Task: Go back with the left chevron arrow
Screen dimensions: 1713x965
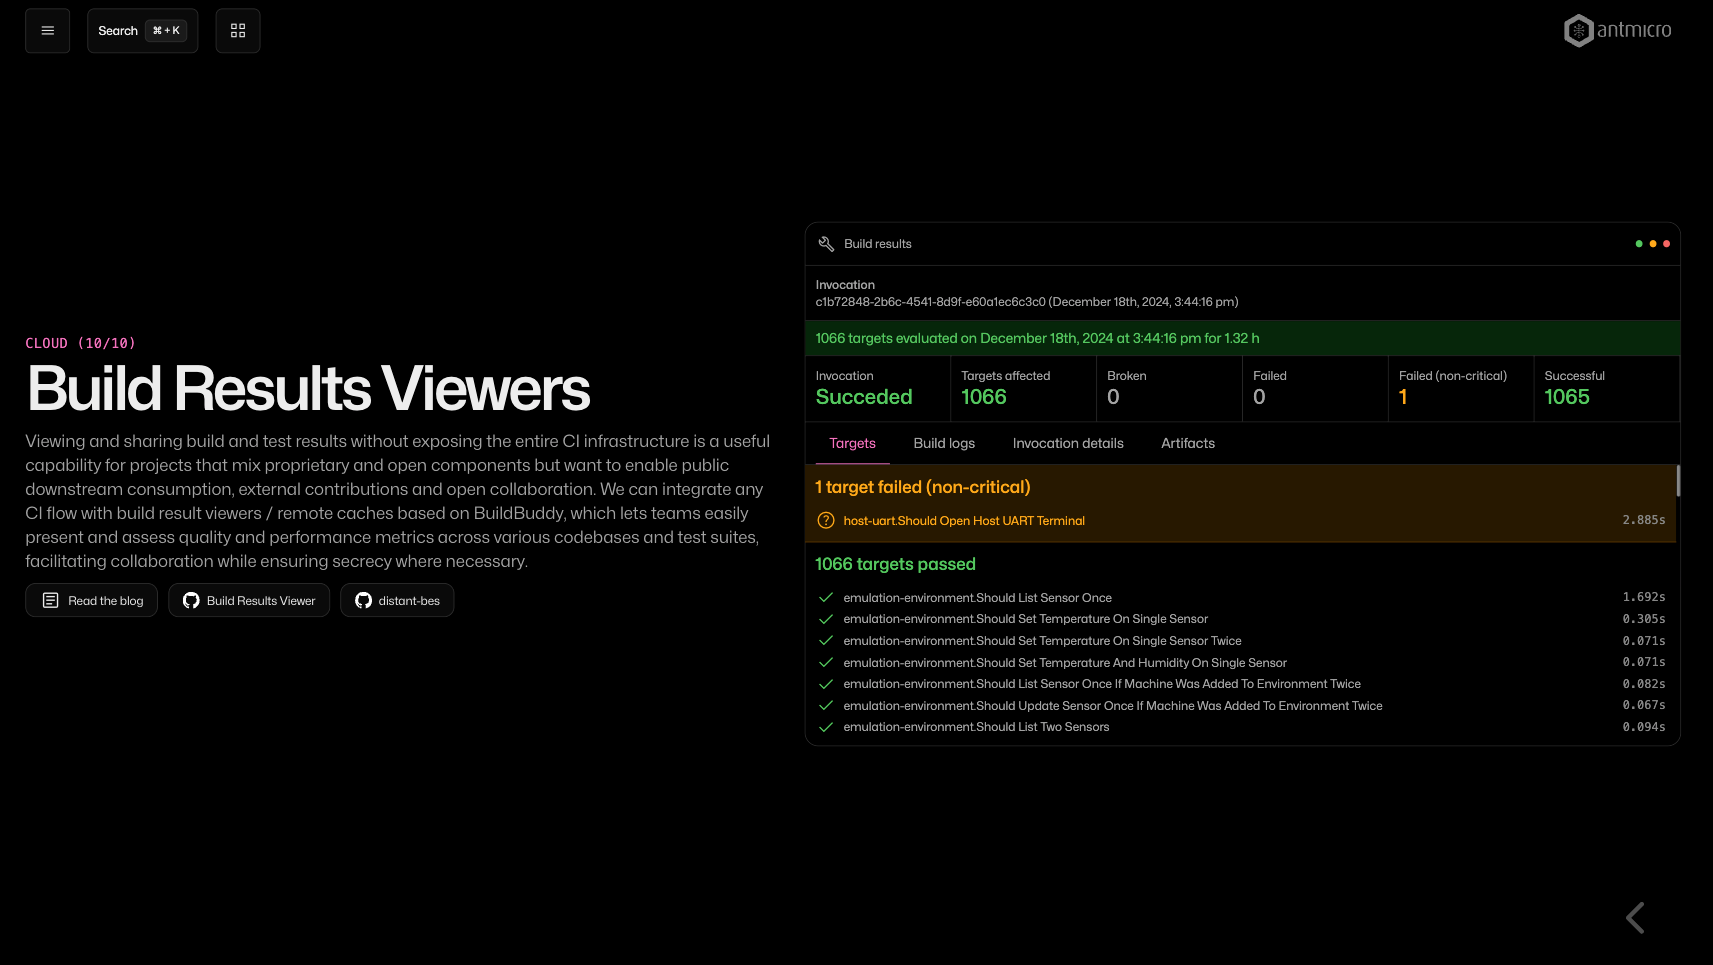Action: (x=1636, y=918)
